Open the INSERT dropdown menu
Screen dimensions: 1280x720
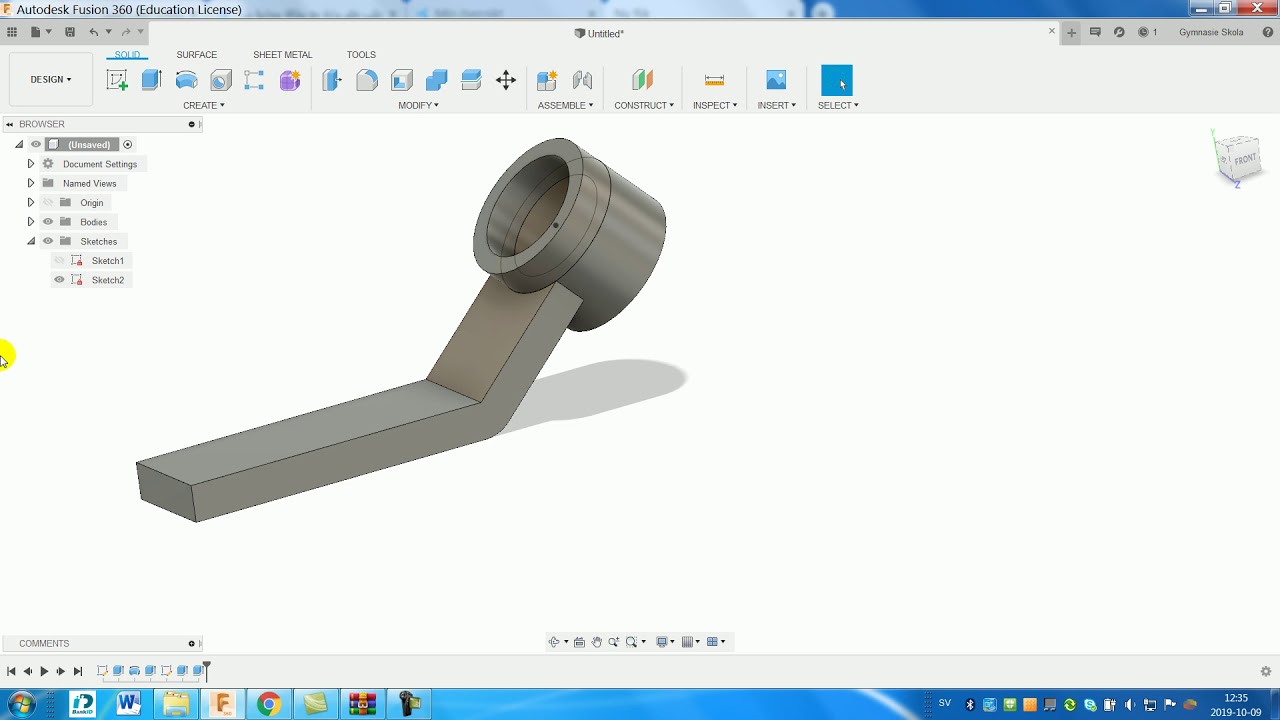point(777,105)
